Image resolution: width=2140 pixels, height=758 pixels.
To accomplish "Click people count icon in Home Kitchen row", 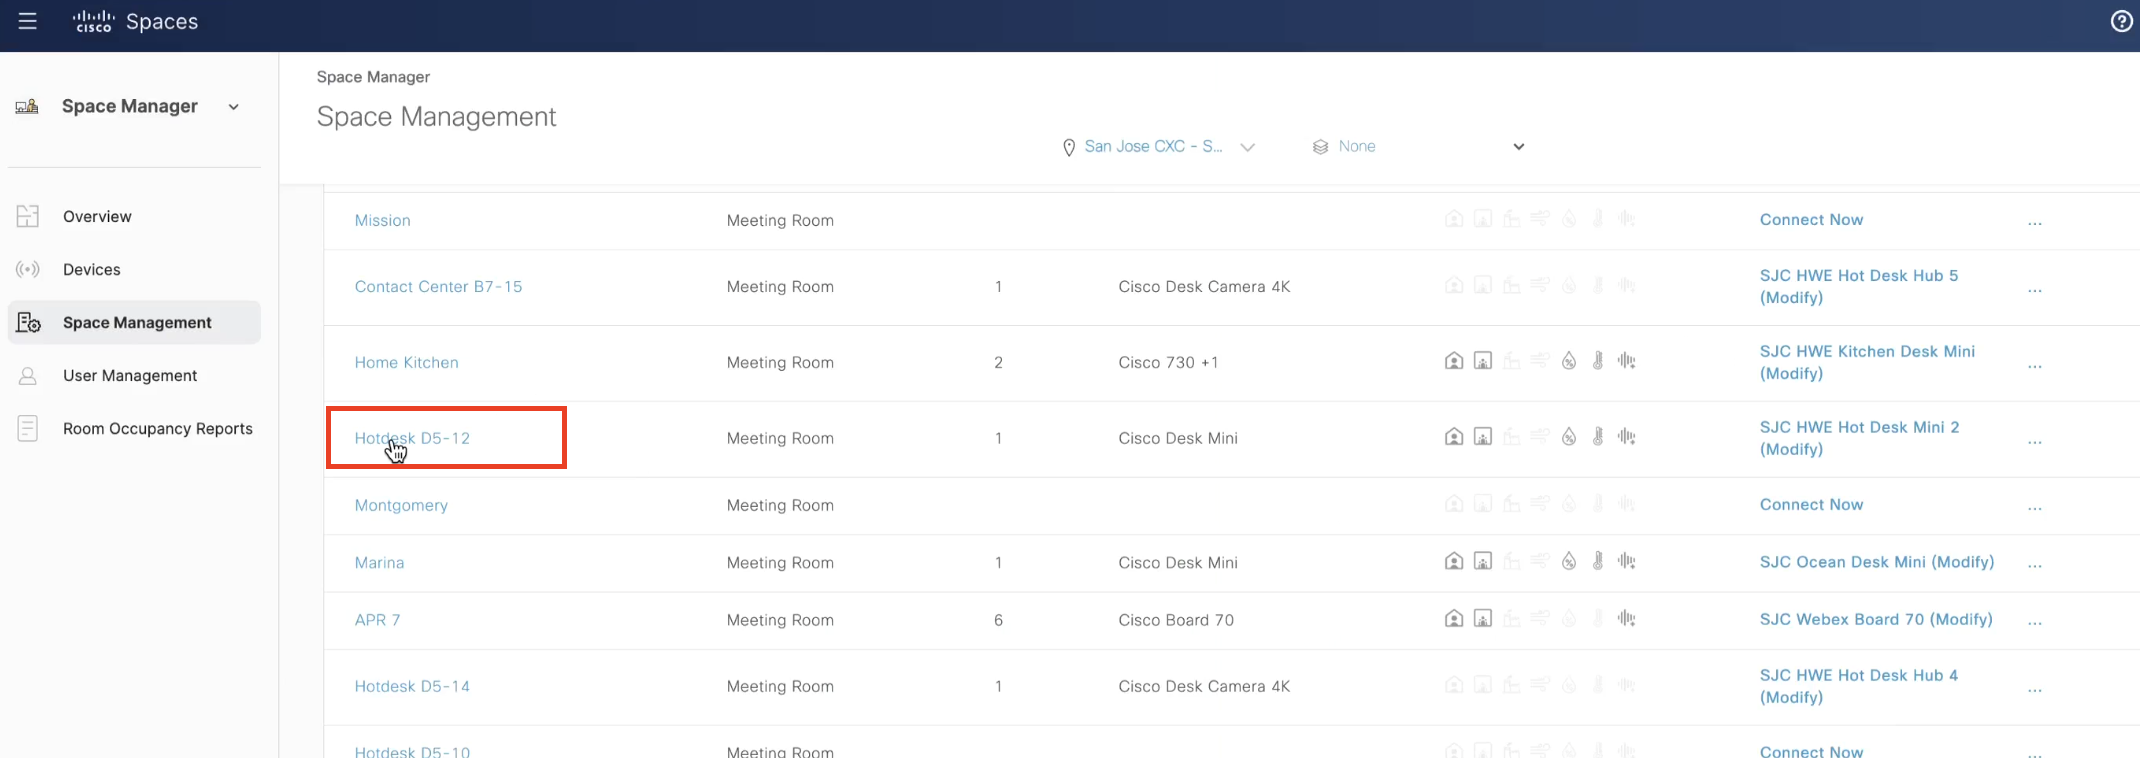I will [x=1483, y=361].
